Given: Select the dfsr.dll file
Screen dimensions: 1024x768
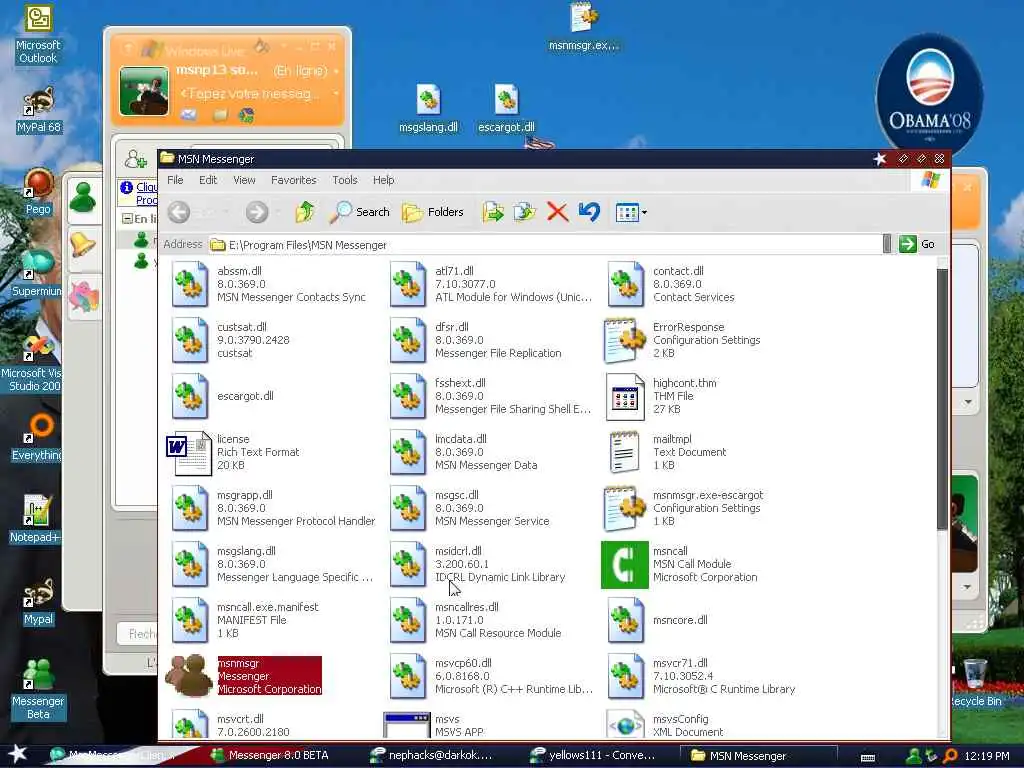Looking at the screenshot, I should [475, 340].
